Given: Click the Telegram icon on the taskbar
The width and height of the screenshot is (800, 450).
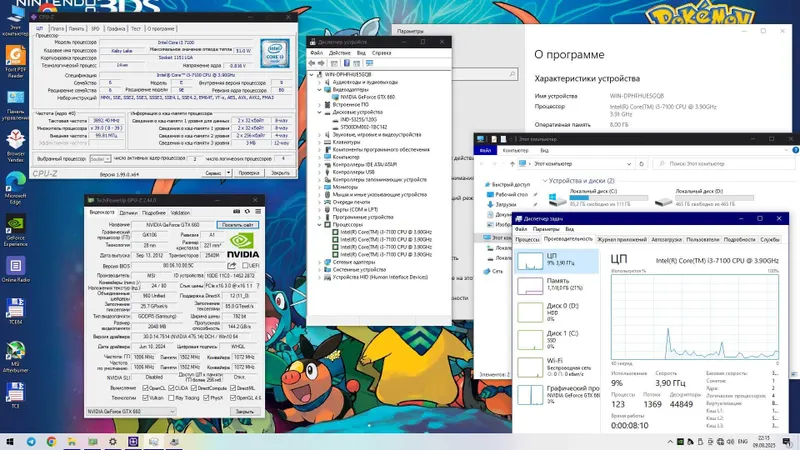Looking at the screenshot, I should pyautogui.click(x=31, y=442).
